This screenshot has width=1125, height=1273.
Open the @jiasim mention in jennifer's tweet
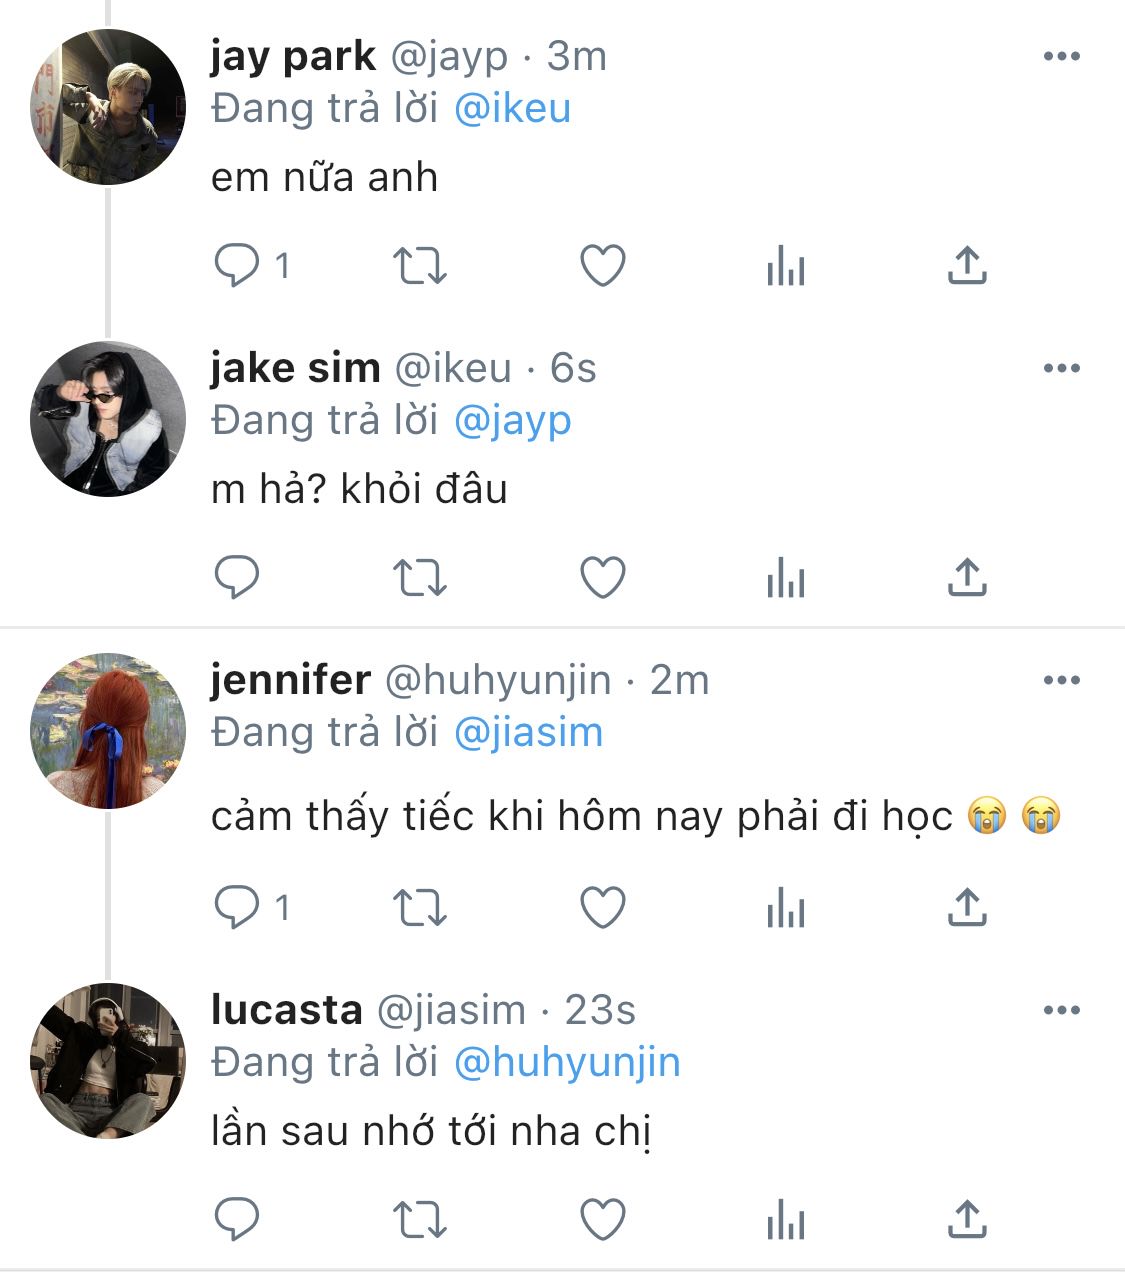click(528, 732)
